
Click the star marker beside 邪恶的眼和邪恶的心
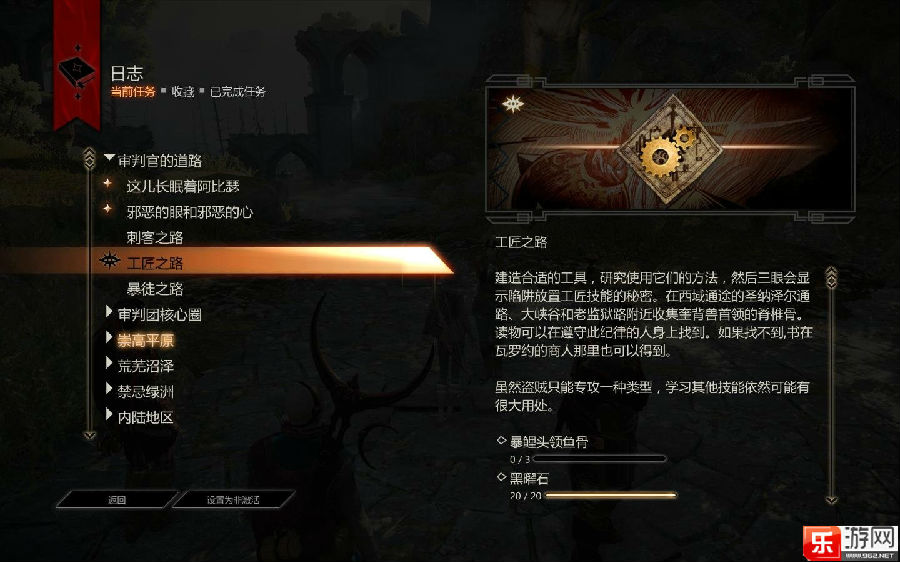pos(107,209)
